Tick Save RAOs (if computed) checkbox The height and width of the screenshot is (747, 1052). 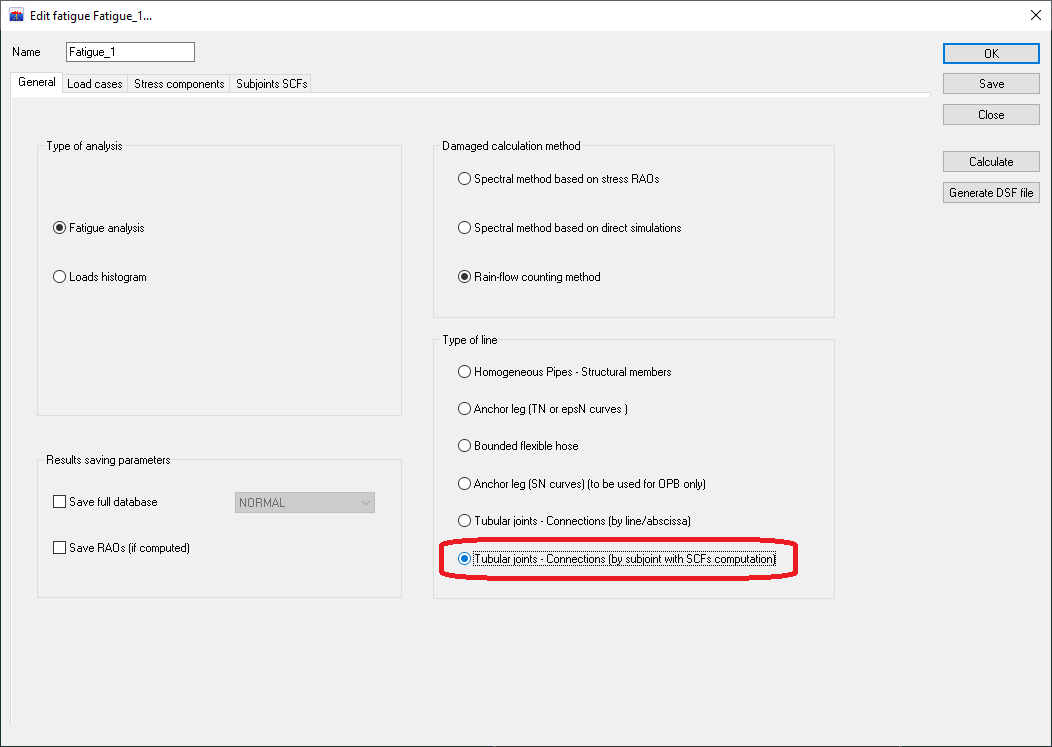[60, 548]
